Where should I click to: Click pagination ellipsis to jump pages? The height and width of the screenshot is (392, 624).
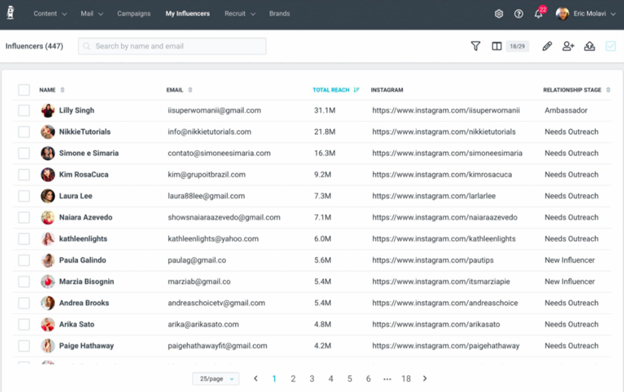pos(387,379)
